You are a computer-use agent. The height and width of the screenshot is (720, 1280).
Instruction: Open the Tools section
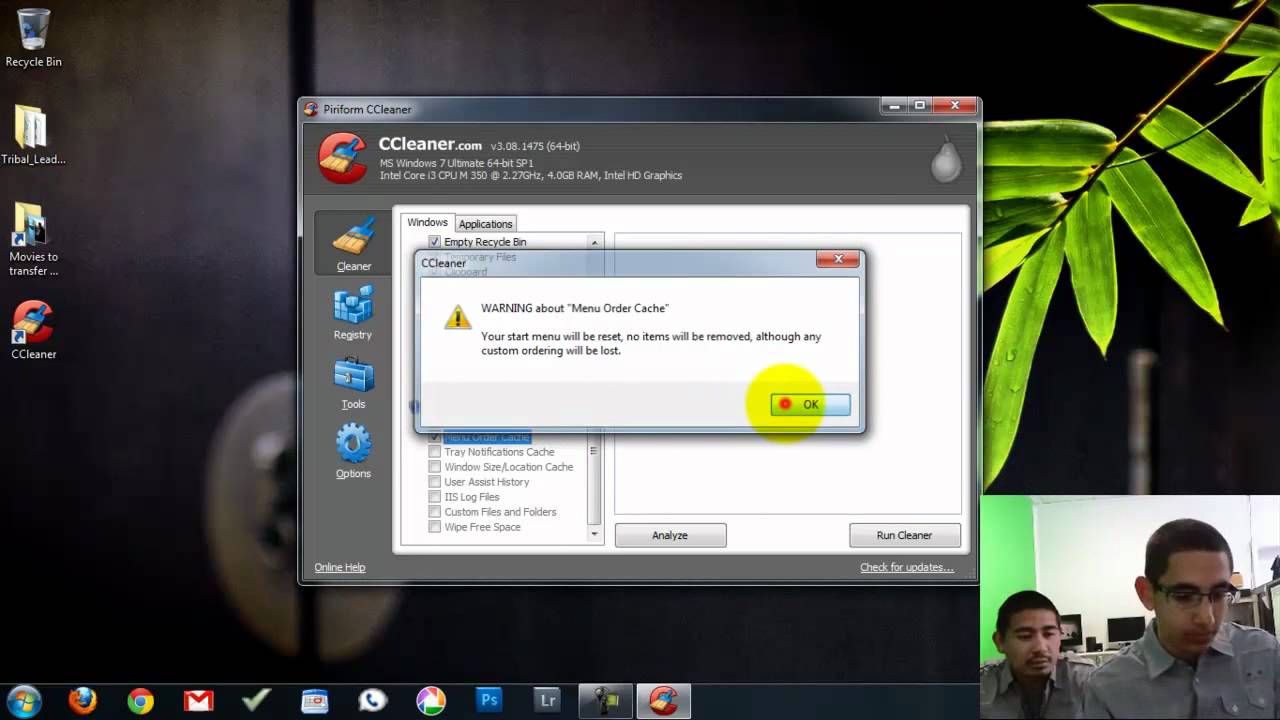click(353, 383)
